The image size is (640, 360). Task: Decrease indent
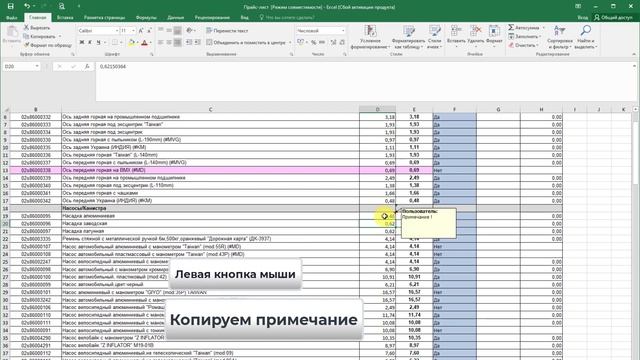click(189, 42)
